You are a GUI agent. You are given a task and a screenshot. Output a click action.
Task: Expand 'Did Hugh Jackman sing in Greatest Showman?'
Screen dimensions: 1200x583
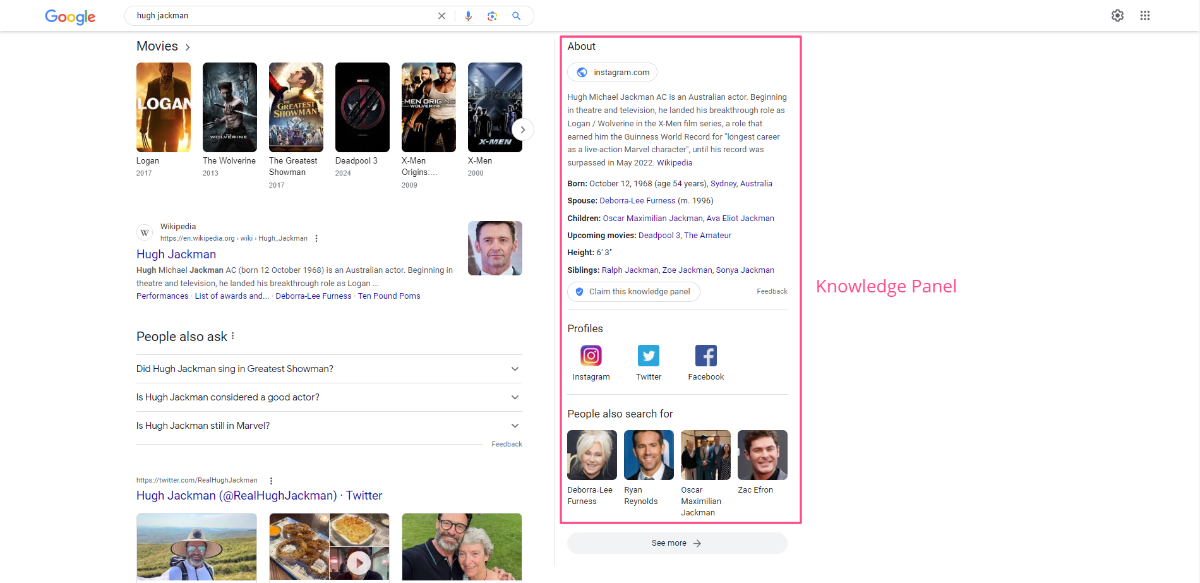coord(329,369)
